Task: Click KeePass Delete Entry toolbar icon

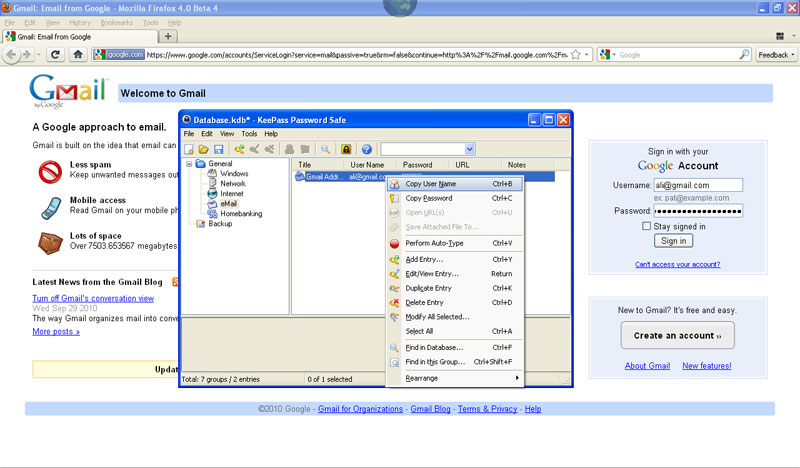Action: [x=269, y=149]
